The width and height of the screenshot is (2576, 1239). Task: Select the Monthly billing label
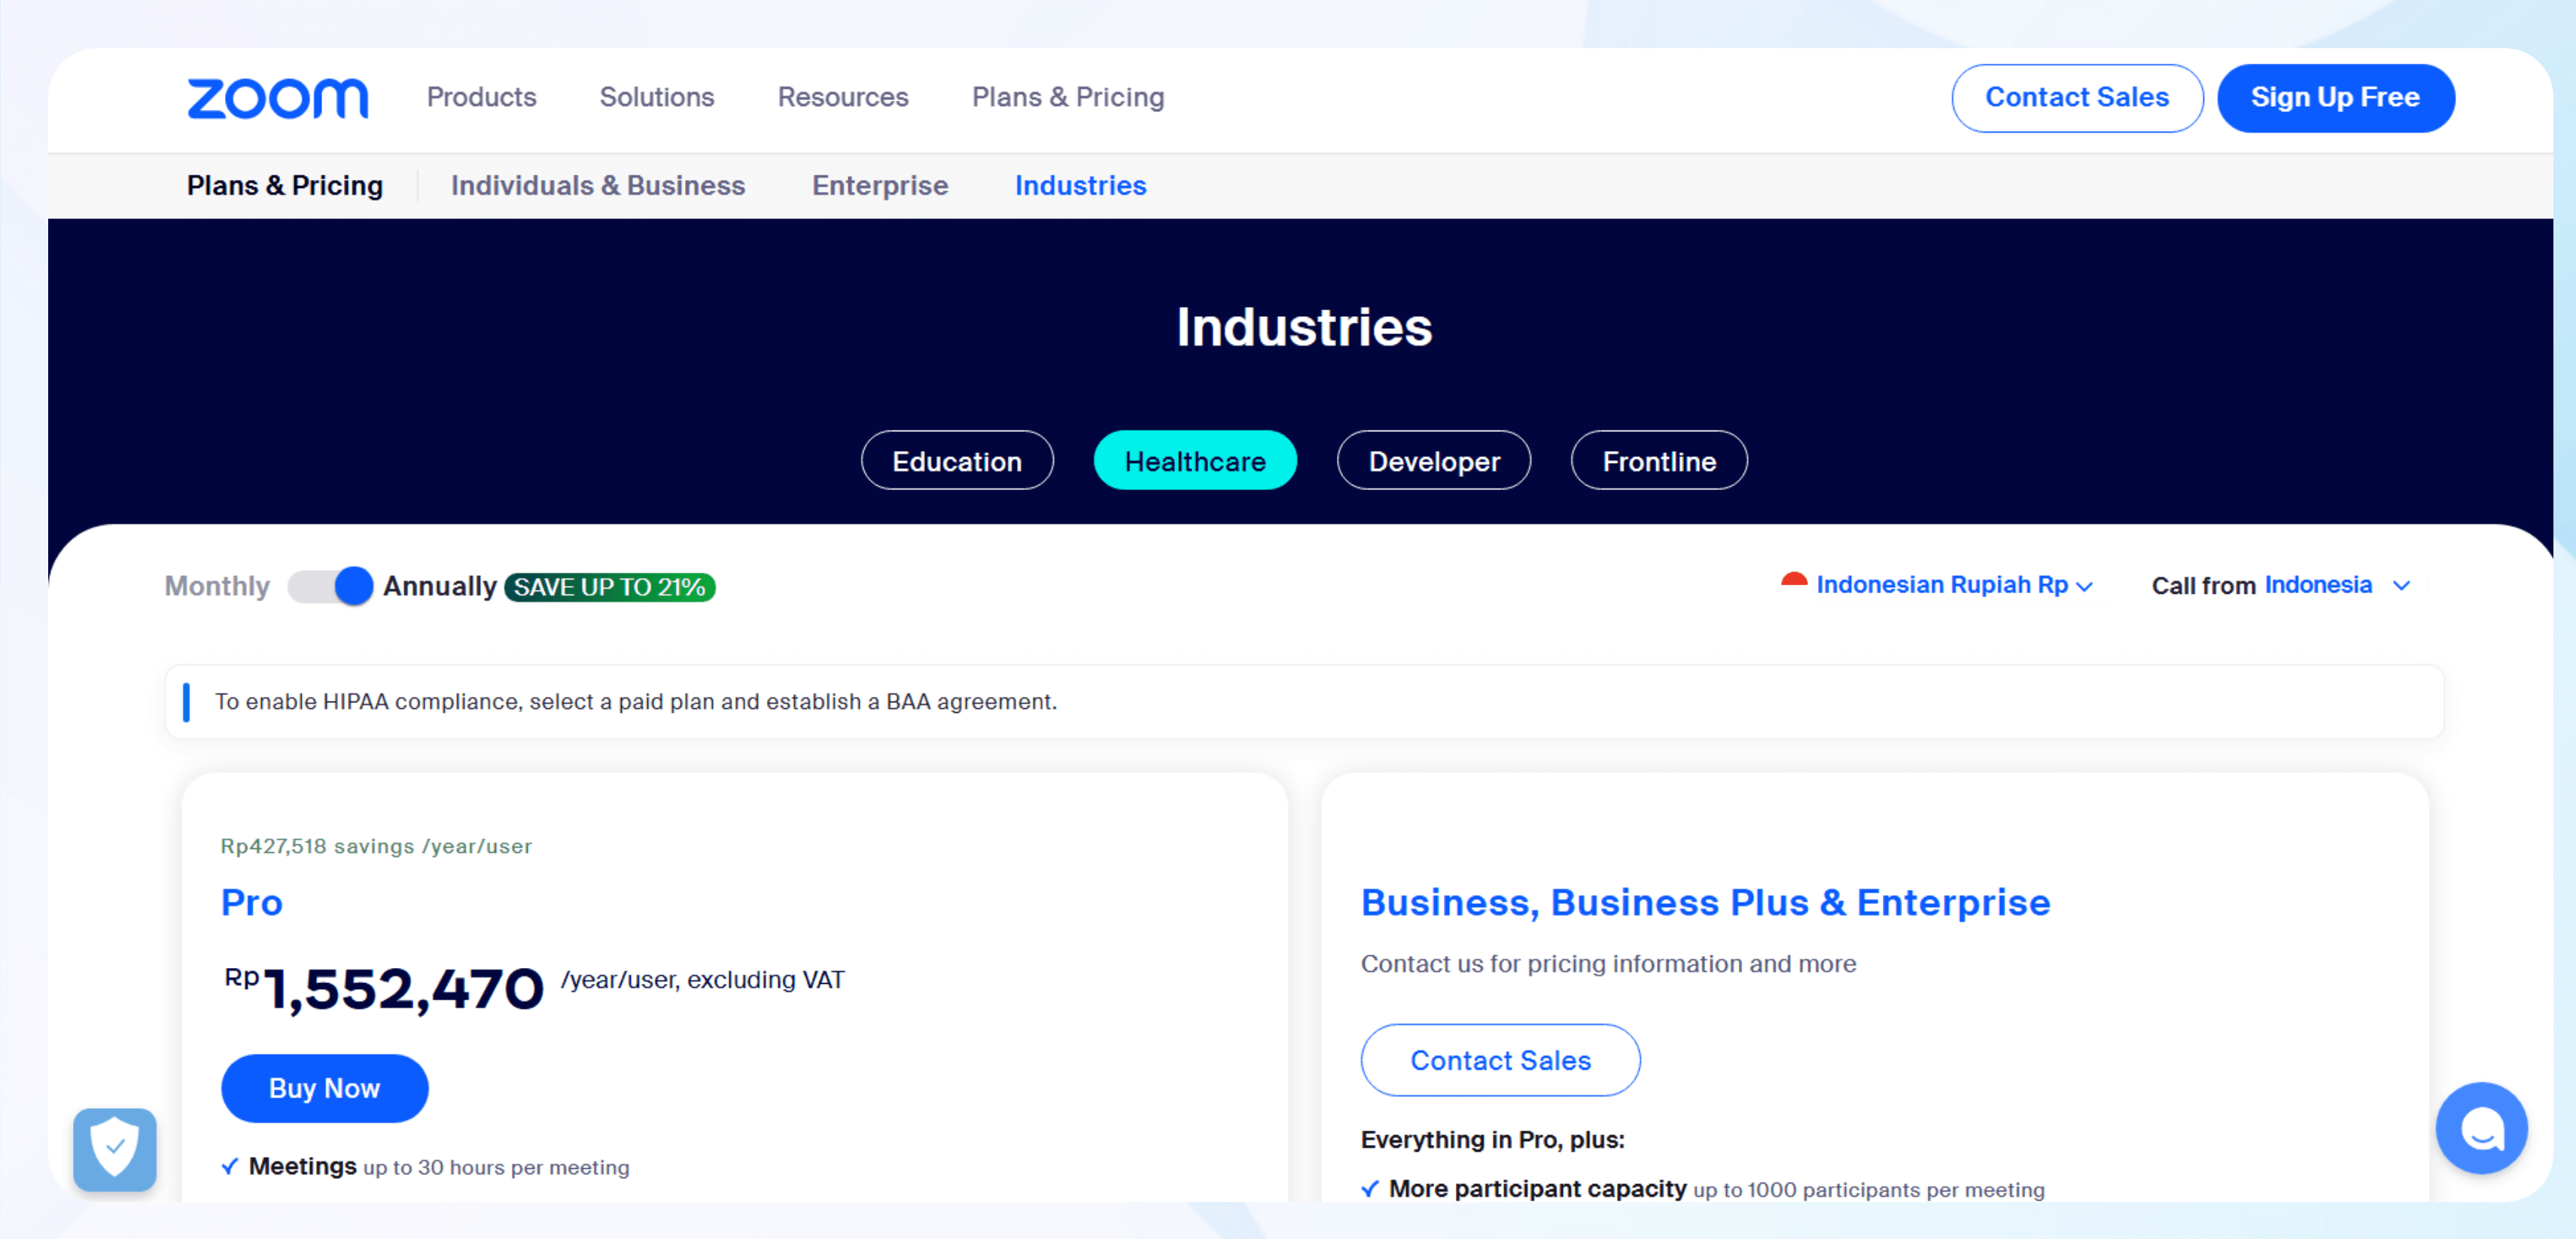coord(217,586)
